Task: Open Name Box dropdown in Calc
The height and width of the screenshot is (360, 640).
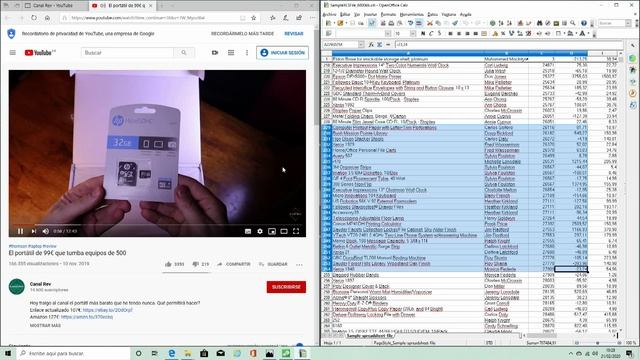Action: [361, 44]
